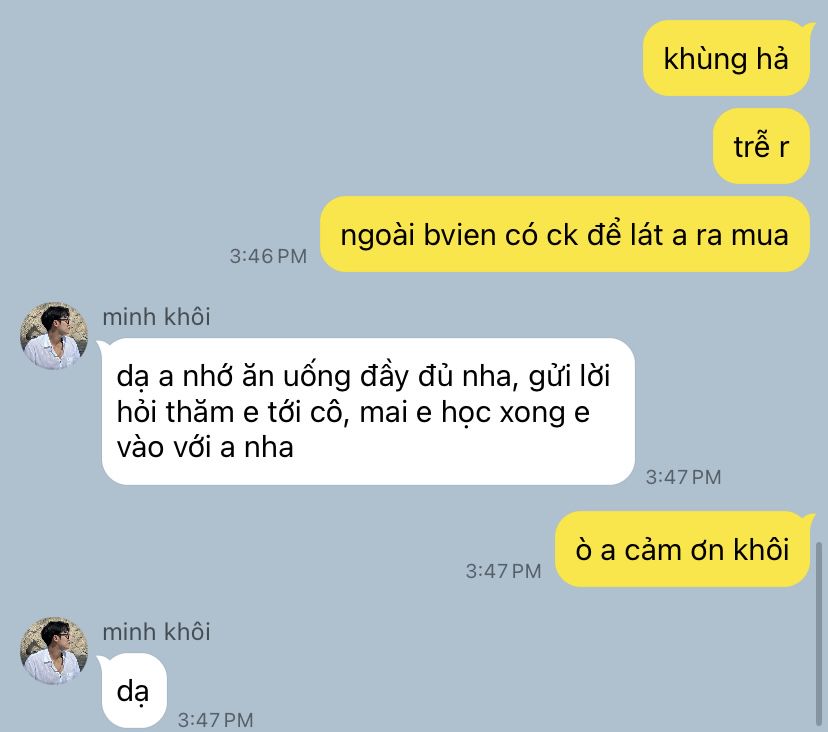The height and width of the screenshot is (732, 828).
Task: Click the short 'dạ' white bubble
Action: (x=134, y=691)
